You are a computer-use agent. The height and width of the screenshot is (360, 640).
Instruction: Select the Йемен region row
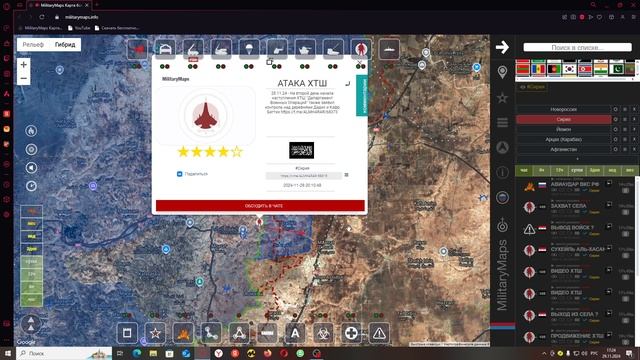[x=564, y=129]
